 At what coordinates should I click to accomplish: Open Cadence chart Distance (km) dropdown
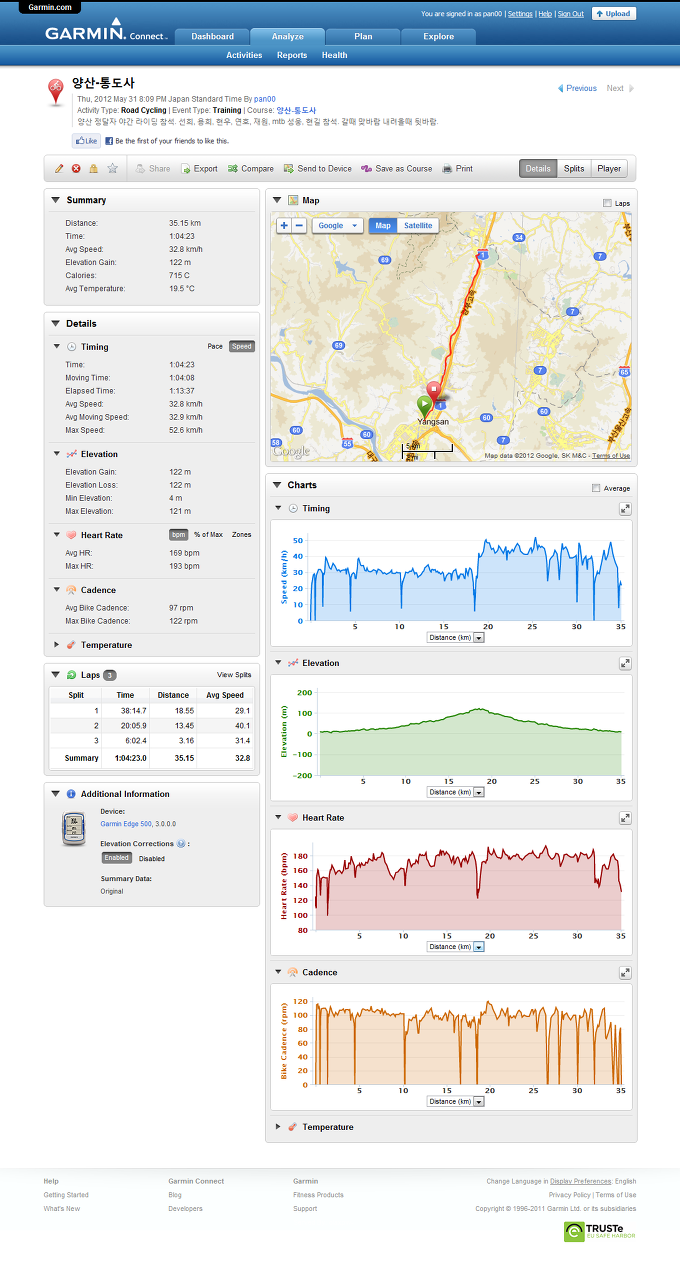(x=455, y=1101)
